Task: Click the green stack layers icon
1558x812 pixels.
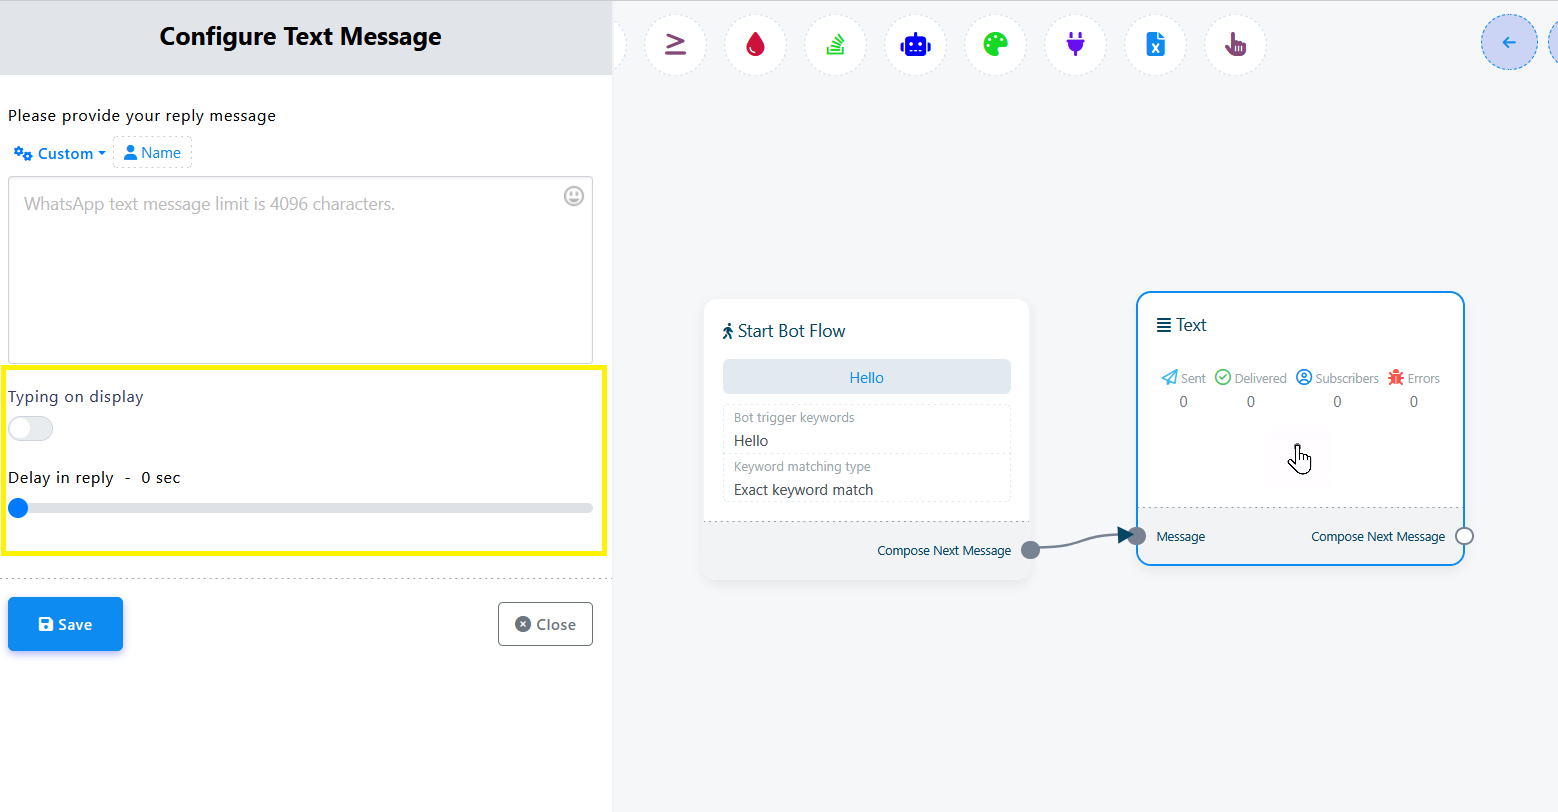Action: (835, 45)
